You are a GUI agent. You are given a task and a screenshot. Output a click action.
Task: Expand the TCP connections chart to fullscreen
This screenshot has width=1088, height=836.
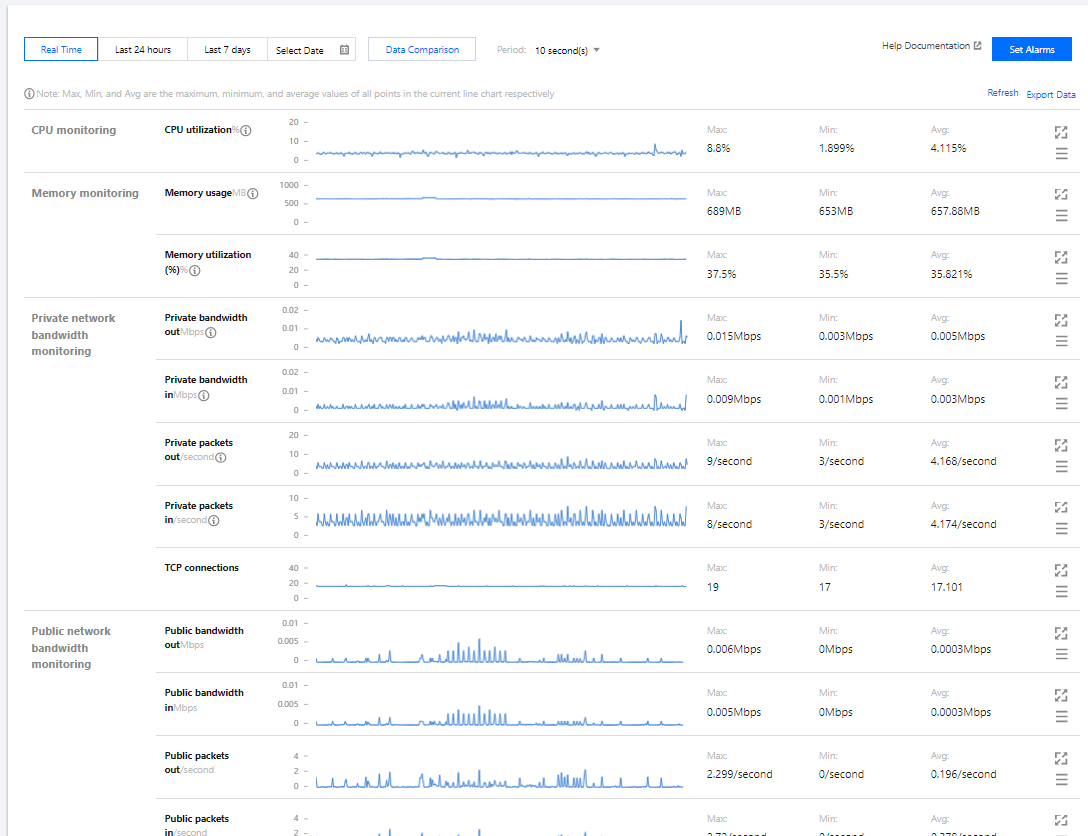coord(1061,570)
